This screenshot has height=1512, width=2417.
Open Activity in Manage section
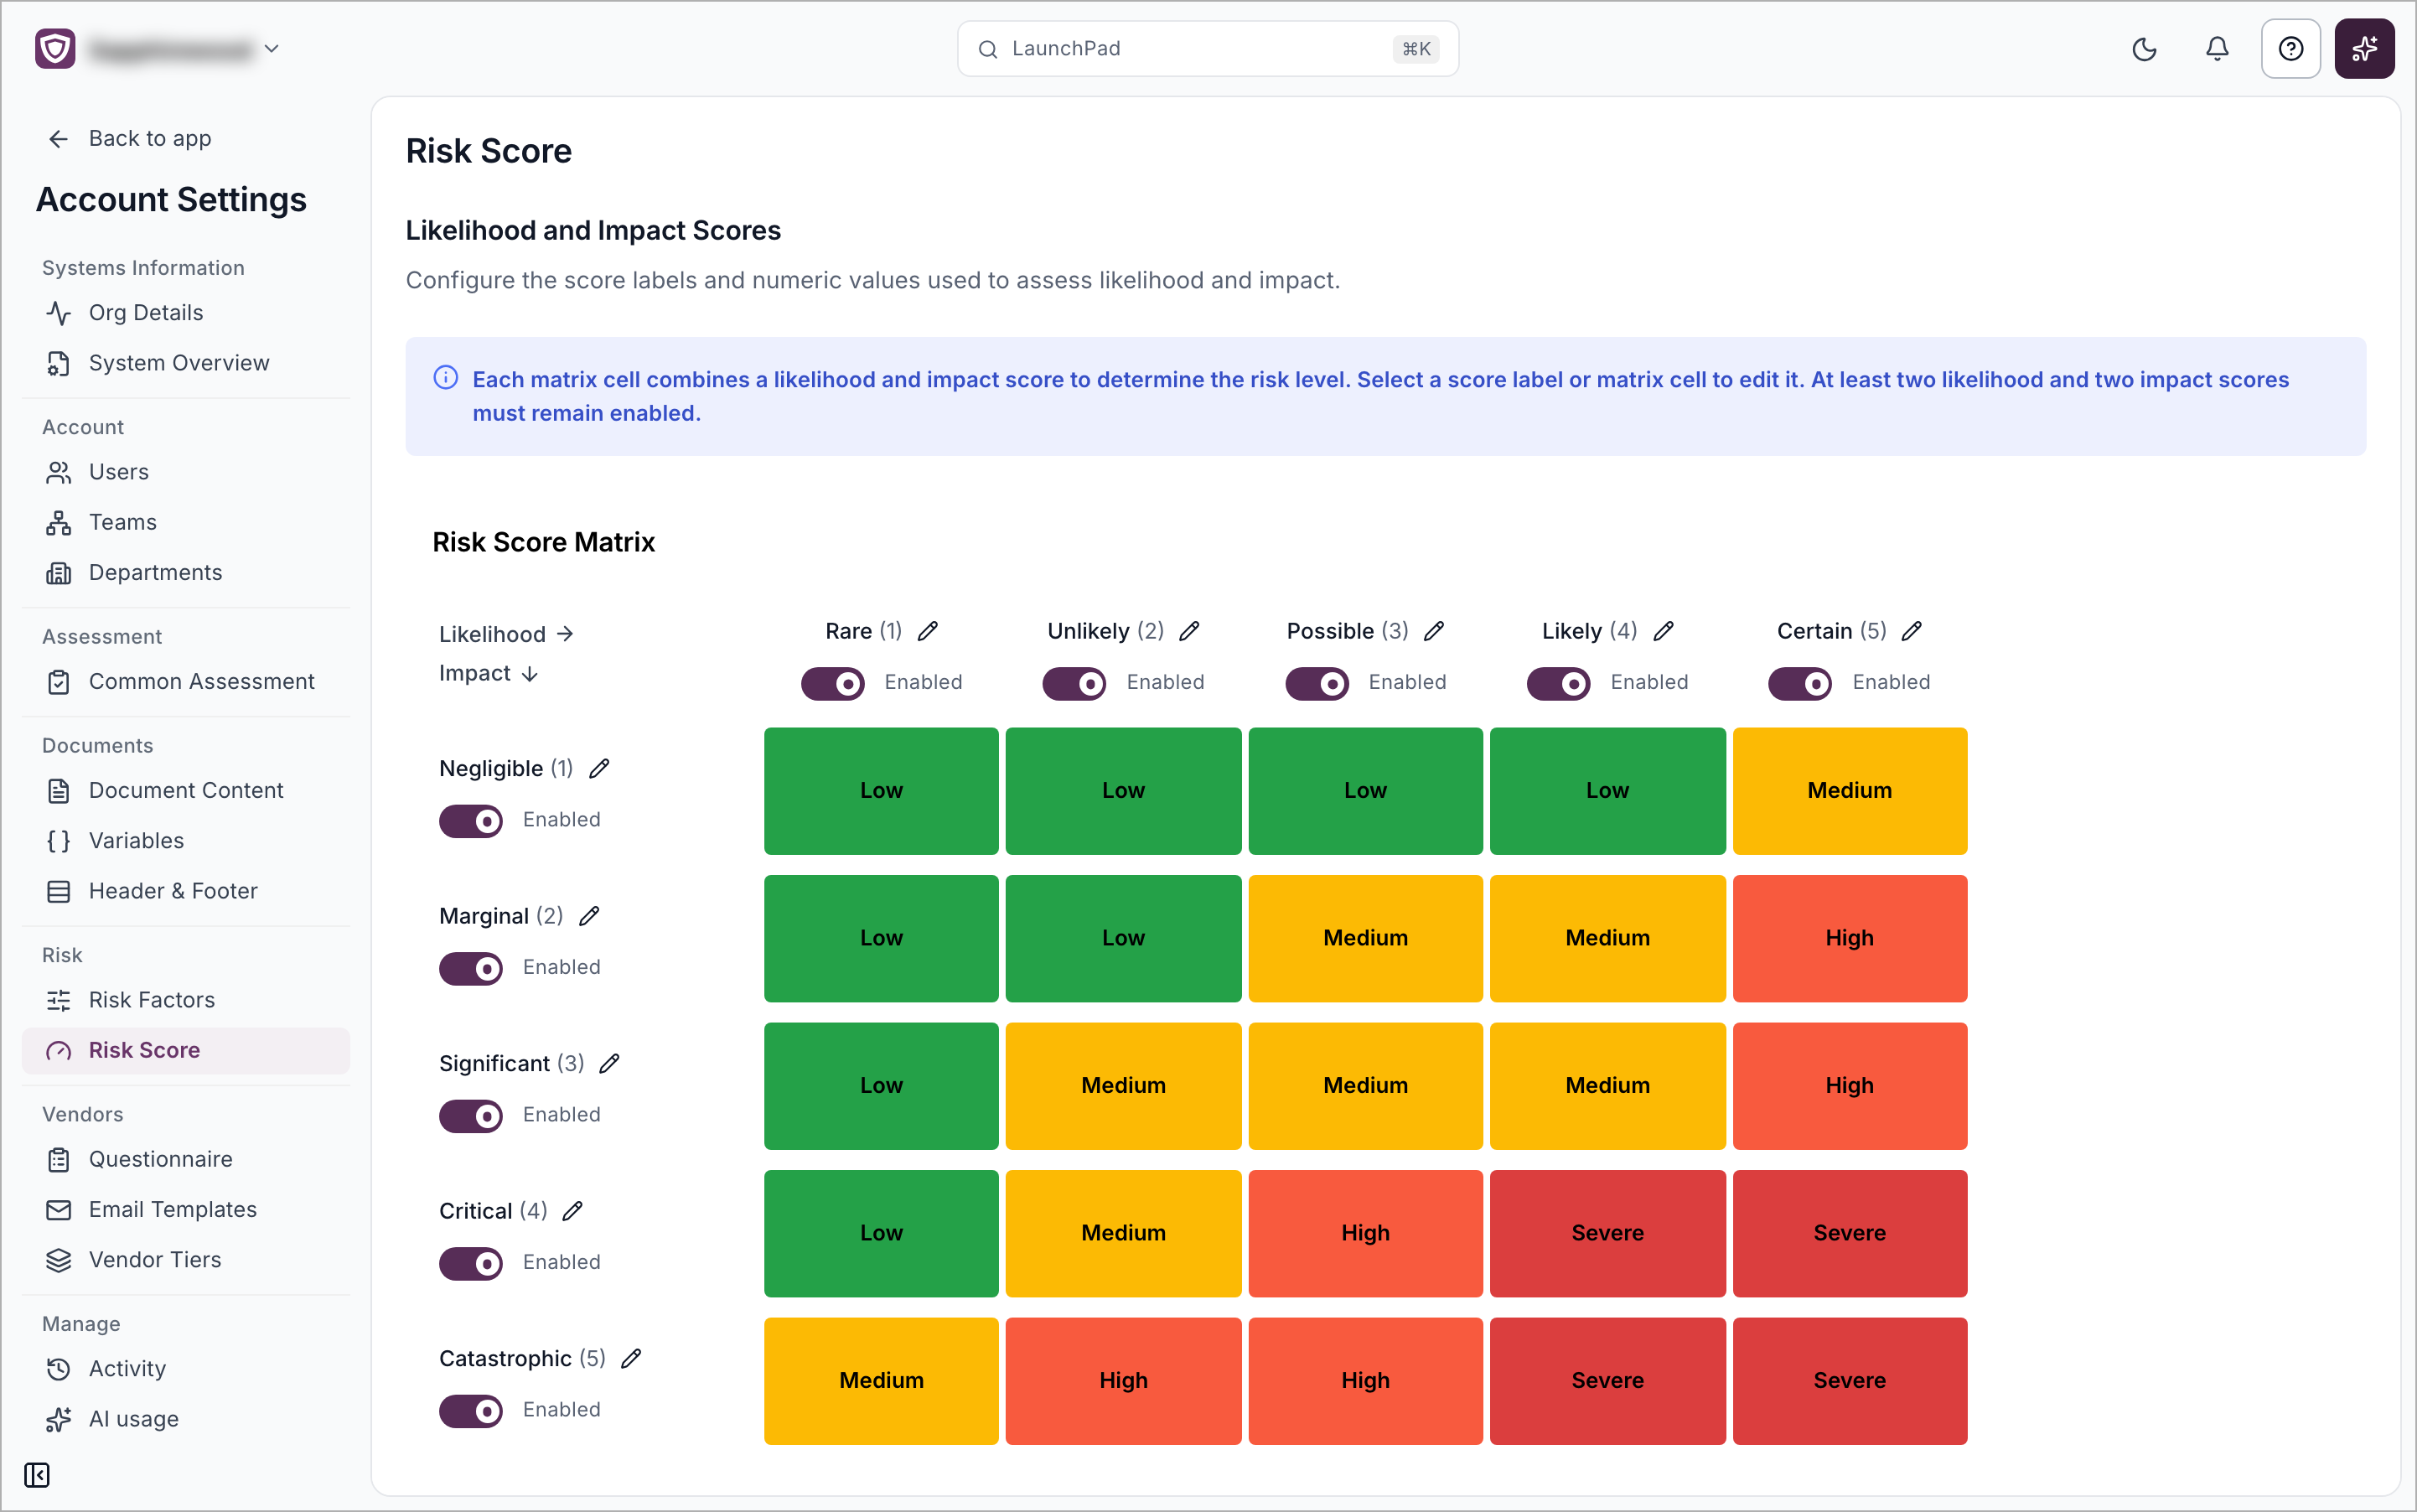point(186,1369)
